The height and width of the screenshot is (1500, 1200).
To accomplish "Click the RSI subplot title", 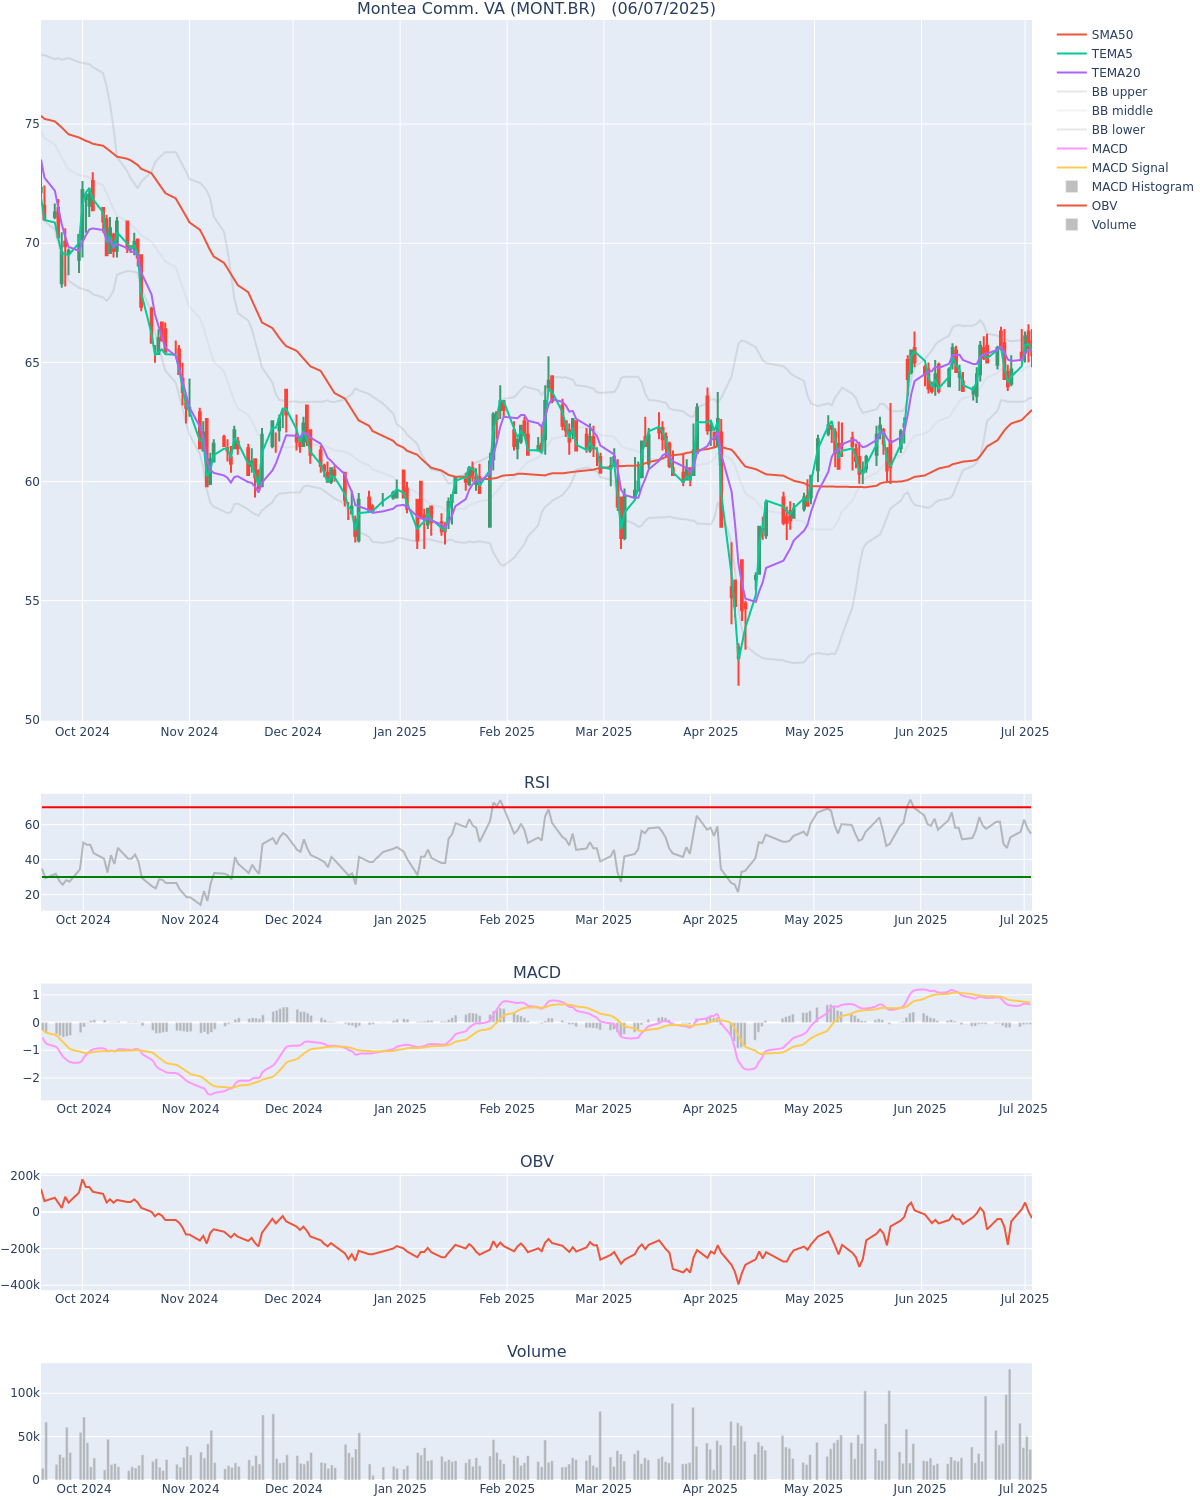I will pos(537,783).
